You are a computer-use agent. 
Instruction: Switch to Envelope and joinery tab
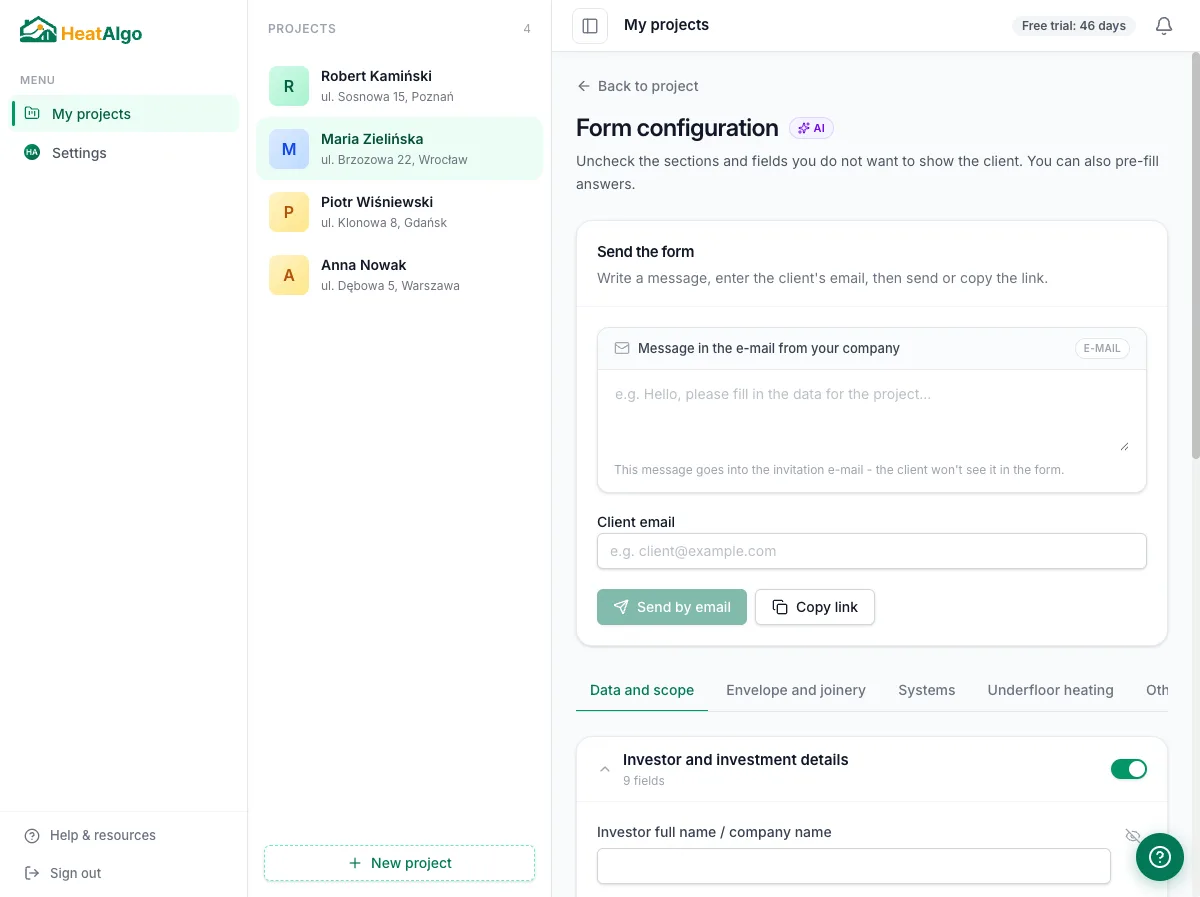[x=796, y=690]
